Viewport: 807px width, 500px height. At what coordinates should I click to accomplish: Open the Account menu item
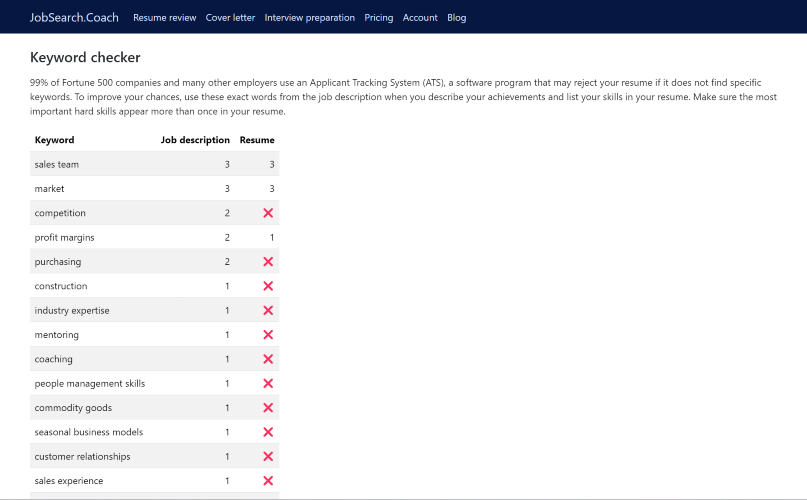point(420,18)
